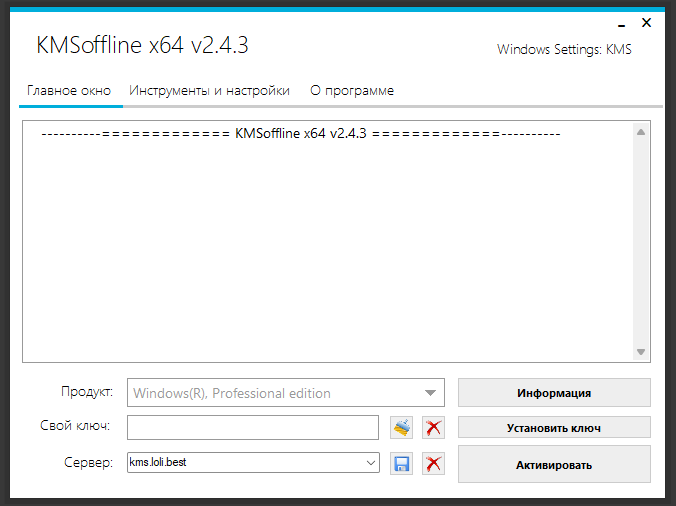Screen dimensions: 676x506
Task: Expand the Сервер combo box arrow
Action: [371, 463]
